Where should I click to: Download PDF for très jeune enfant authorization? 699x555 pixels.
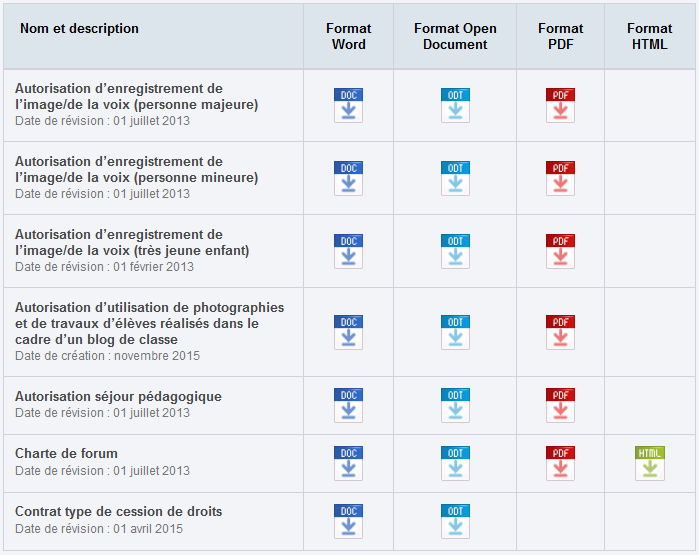(x=560, y=251)
